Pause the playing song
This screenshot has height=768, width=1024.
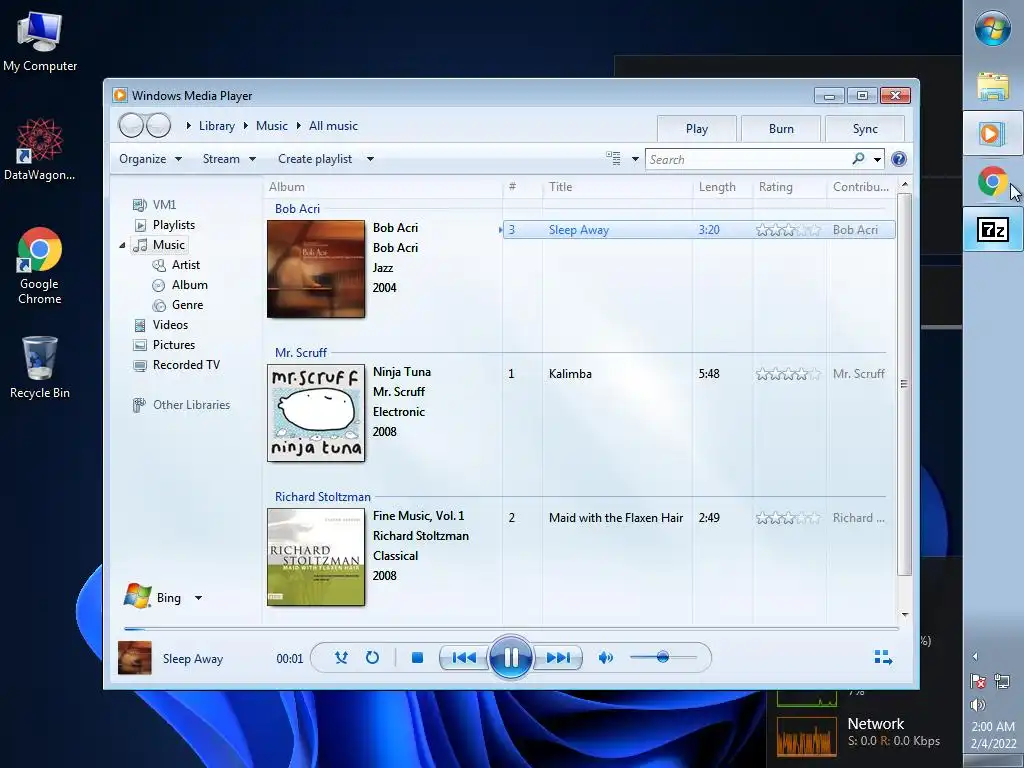pyautogui.click(x=511, y=658)
